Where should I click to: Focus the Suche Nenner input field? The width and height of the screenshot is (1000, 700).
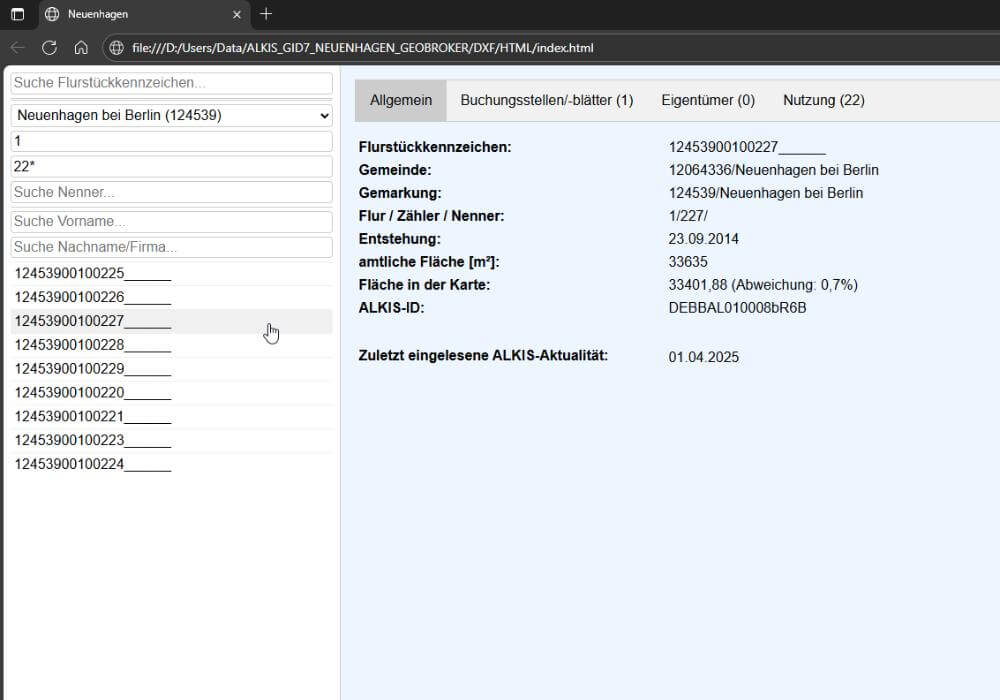coord(171,192)
